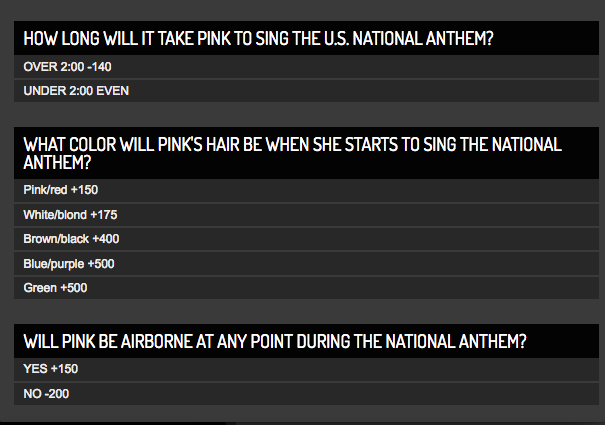Select the OVER 2:00 -140 option
The image size is (605, 425).
coord(306,67)
